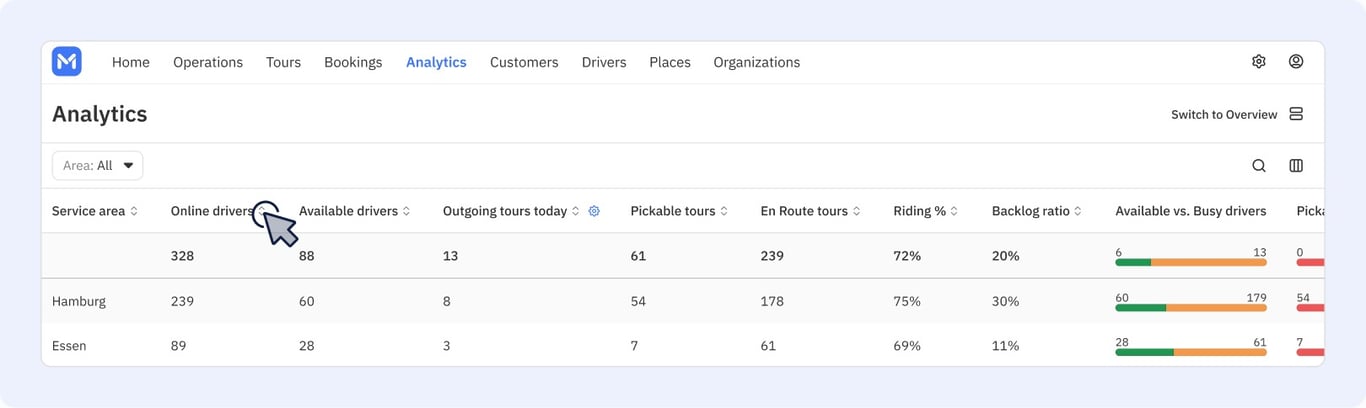The image size is (1366, 408).
Task: Open settings via the gear icon
Action: (1259, 62)
